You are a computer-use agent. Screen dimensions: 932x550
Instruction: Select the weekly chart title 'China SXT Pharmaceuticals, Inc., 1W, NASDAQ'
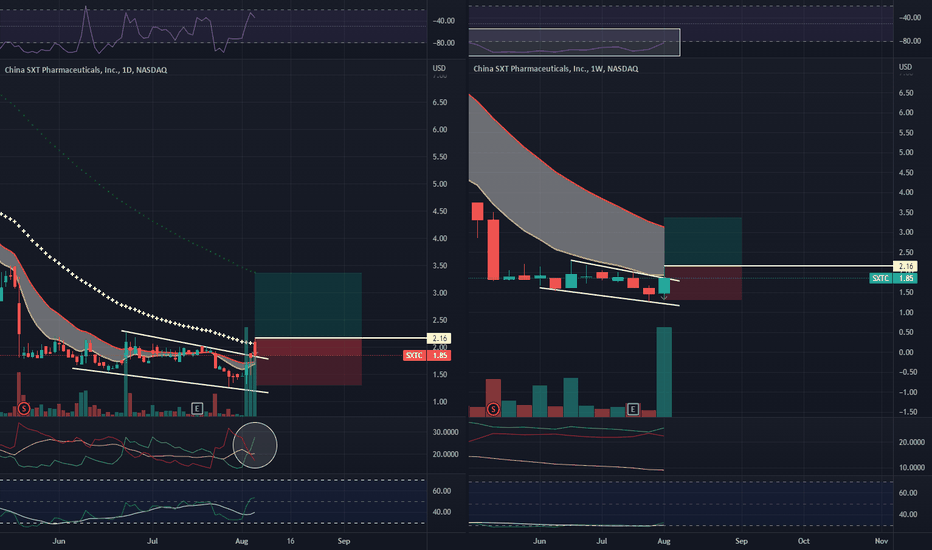click(x=556, y=69)
